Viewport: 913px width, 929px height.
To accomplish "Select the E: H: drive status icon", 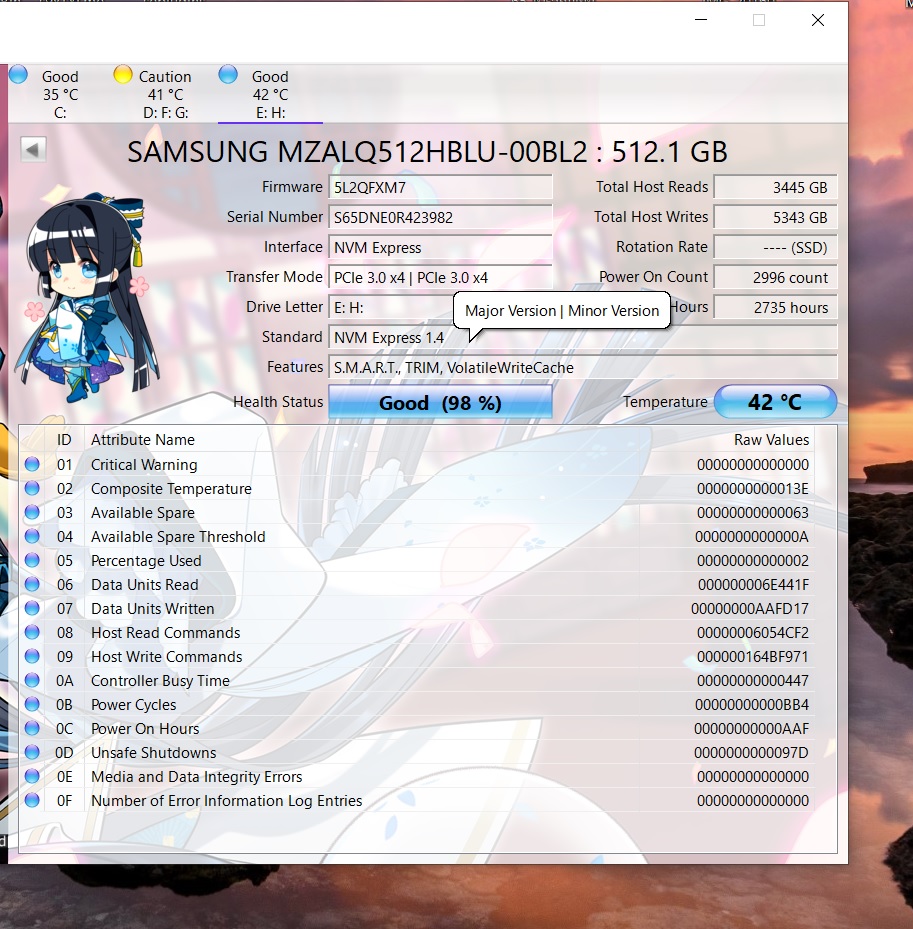I will (228, 75).
